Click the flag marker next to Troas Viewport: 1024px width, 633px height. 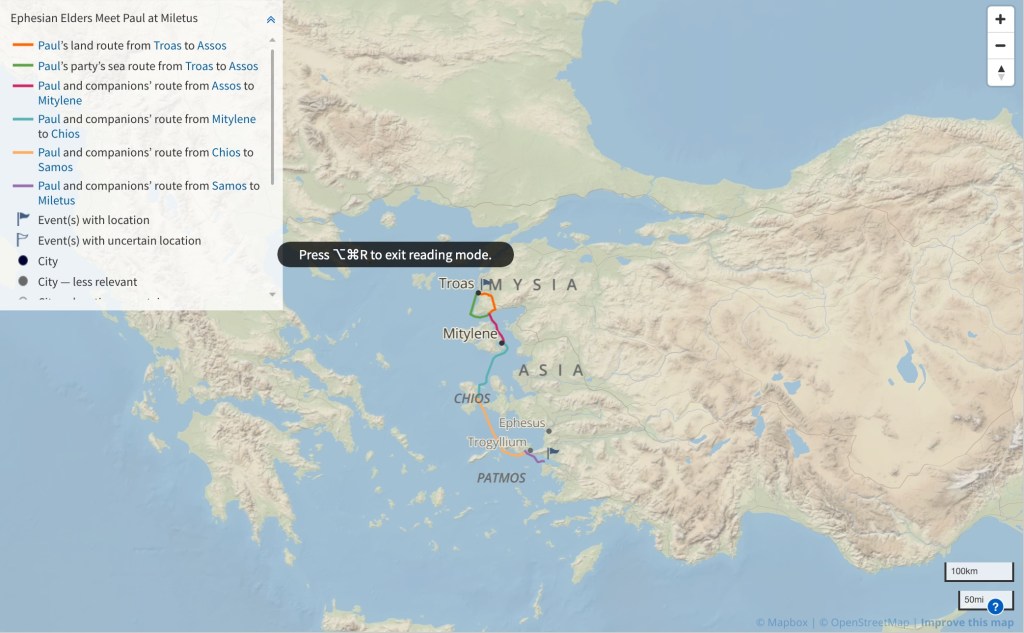(x=487, y=284)
